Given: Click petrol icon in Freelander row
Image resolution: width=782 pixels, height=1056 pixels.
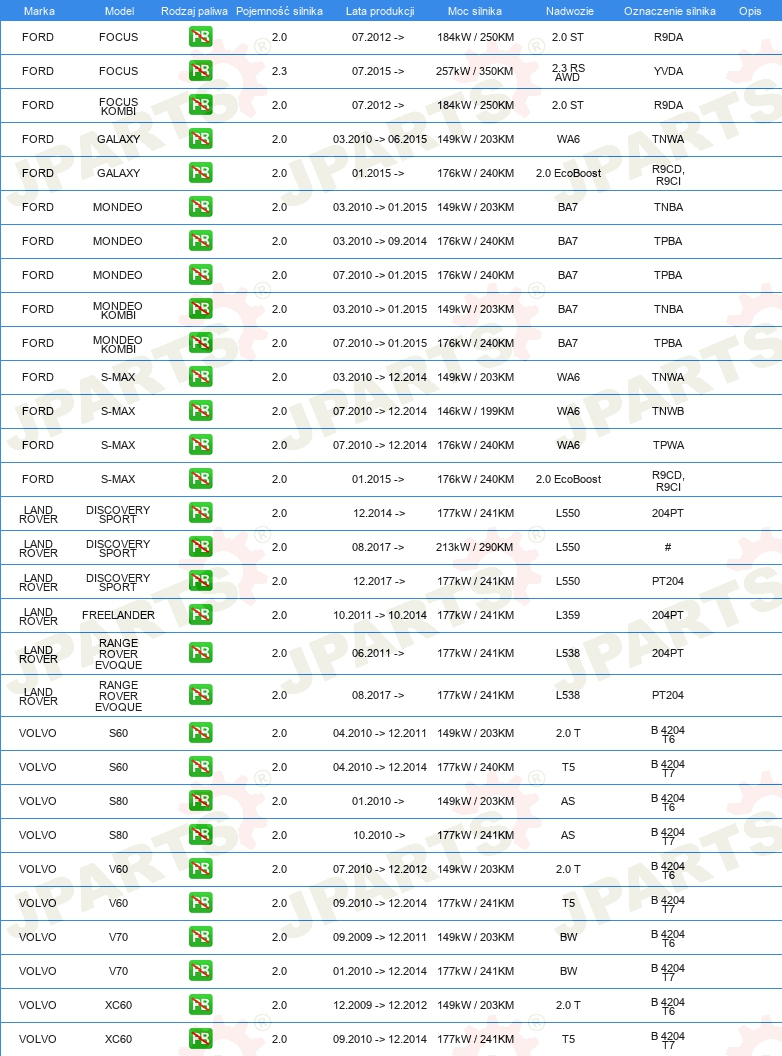Looking at the screenshot, I should [201, 615].
